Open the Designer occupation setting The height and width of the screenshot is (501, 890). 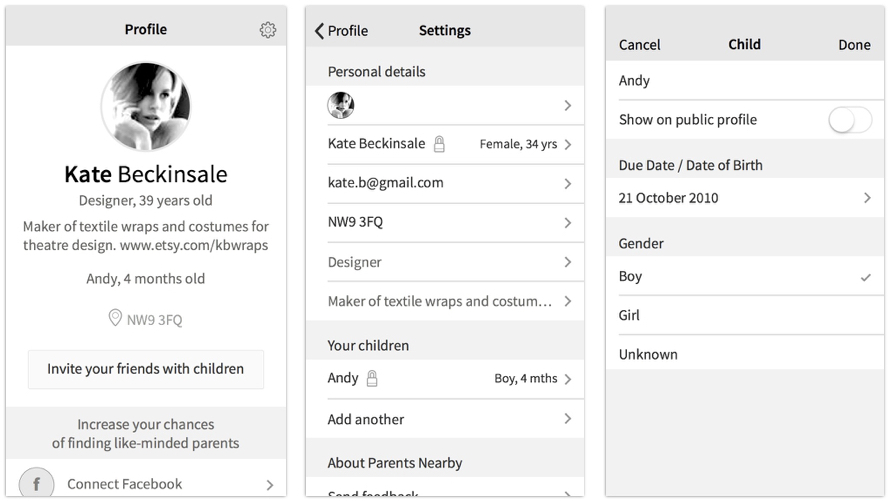coord(445,262)
